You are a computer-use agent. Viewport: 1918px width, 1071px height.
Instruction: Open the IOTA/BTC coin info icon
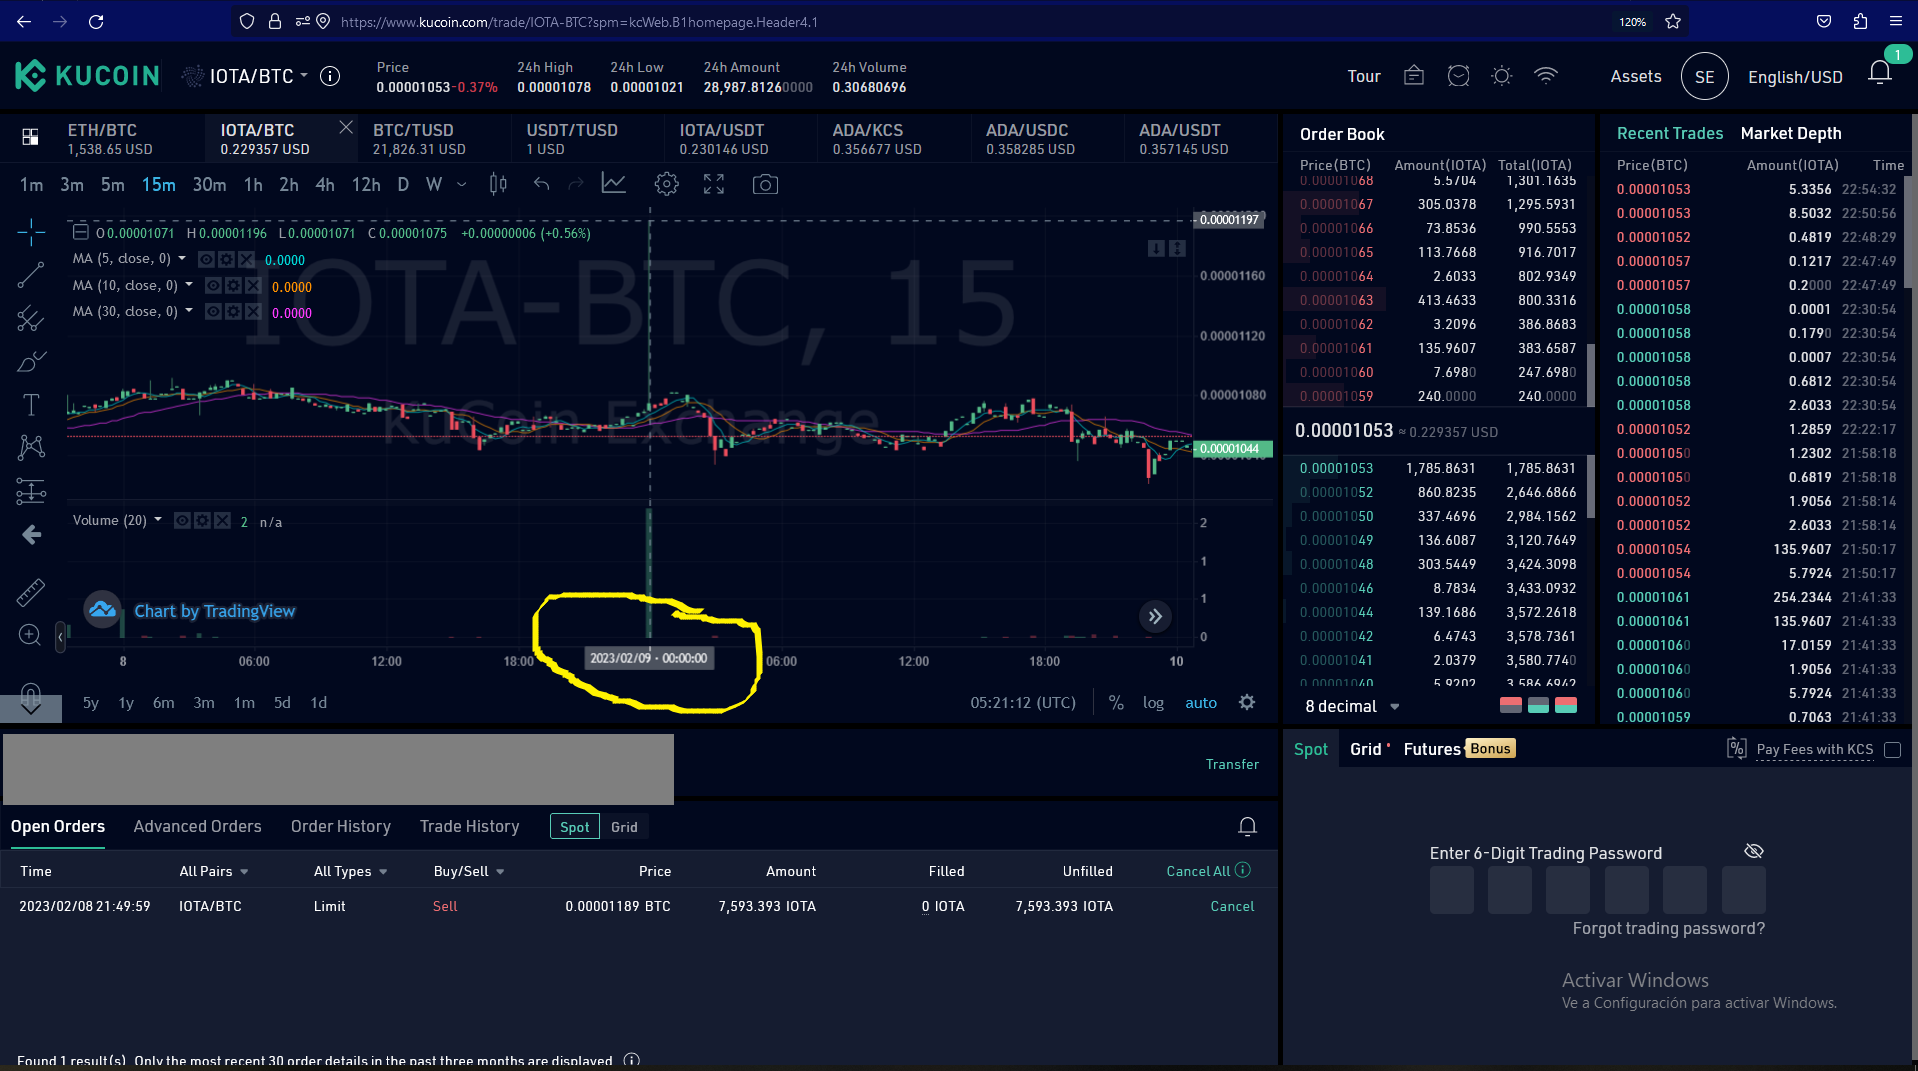pos(330,76)
